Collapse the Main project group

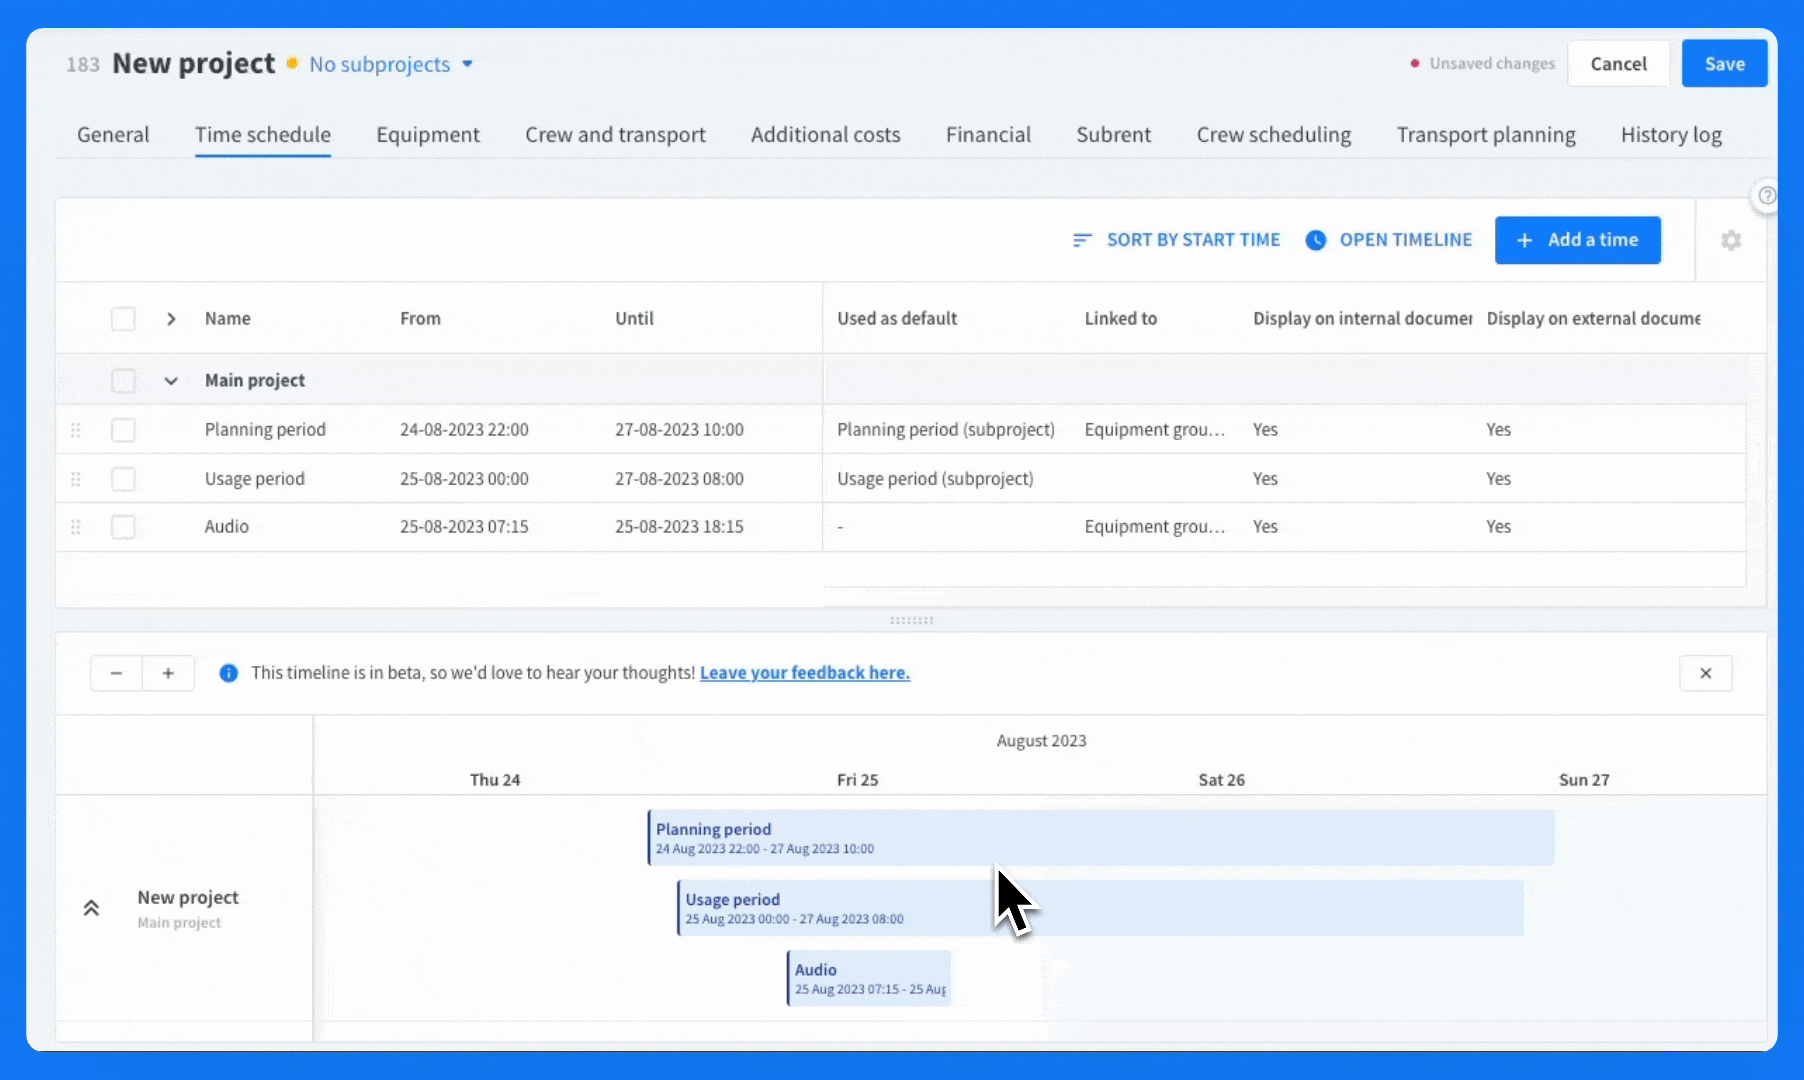coord(171,381)
